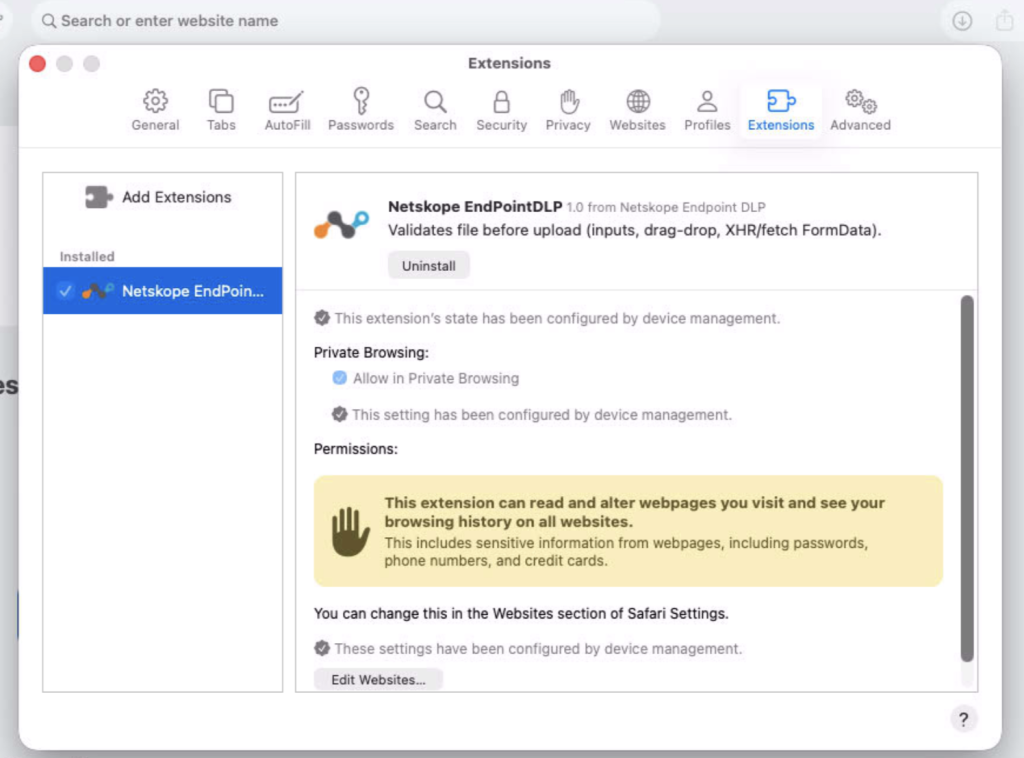Click the "Netskope EndPointDLP" title text

pyautogui.click(x=475, y=206)
